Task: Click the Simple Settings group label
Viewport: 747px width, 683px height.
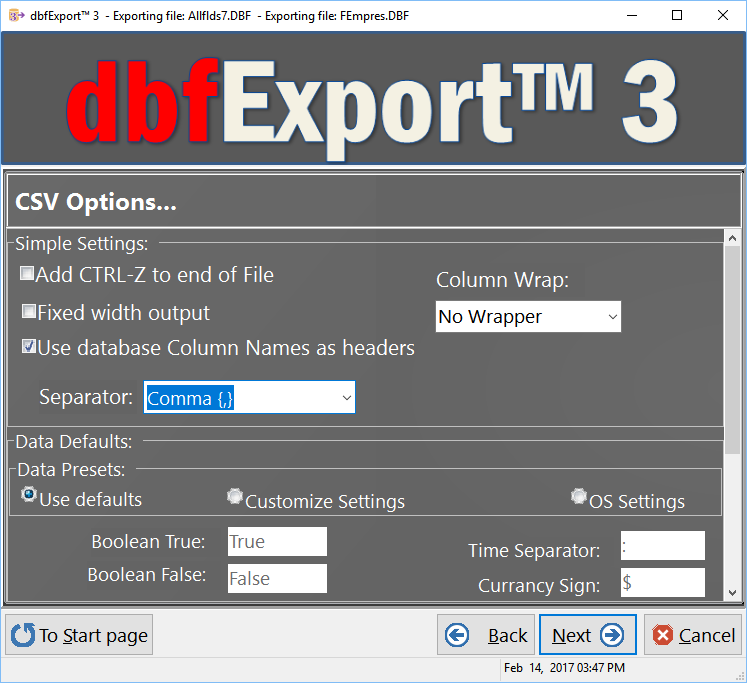Action: pyautogui.click(x=81, y=243)
